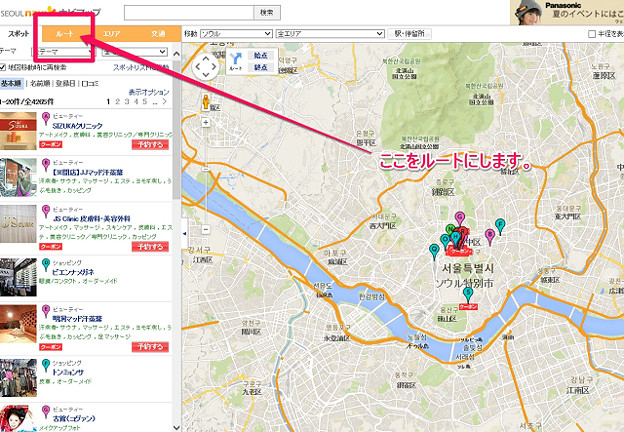Click the クーポン badge on JS Clinic listing
Image resolution: width=624 pixels, height=432 pixels.
click(51, 247)
